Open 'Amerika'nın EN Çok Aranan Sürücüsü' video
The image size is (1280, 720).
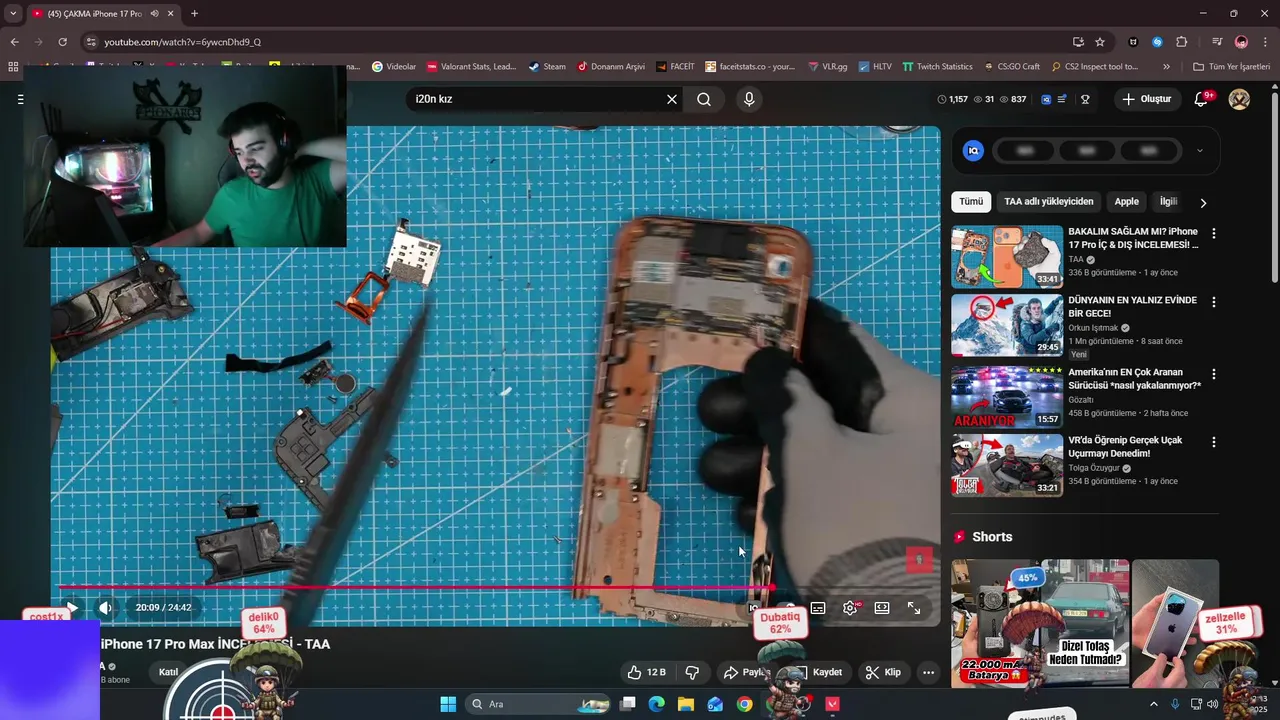[1135, 378]
